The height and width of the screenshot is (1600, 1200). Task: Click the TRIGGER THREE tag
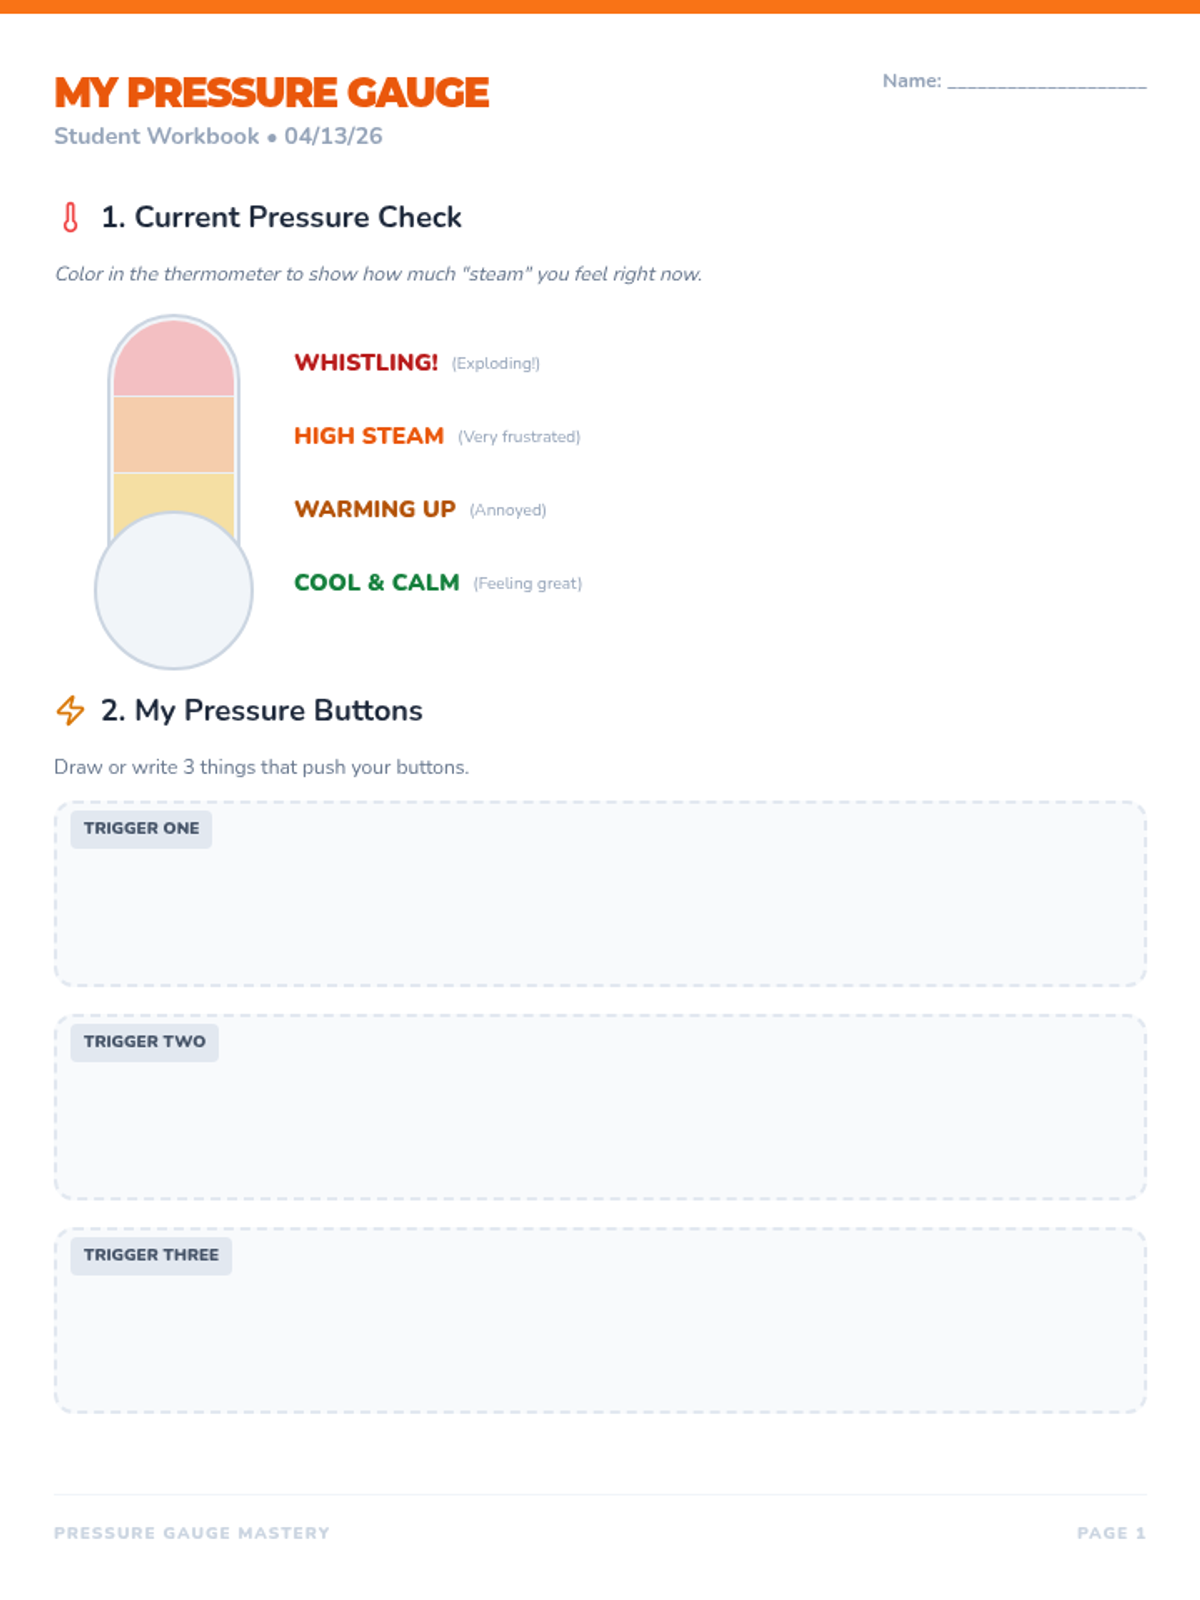click(151, 1255)
